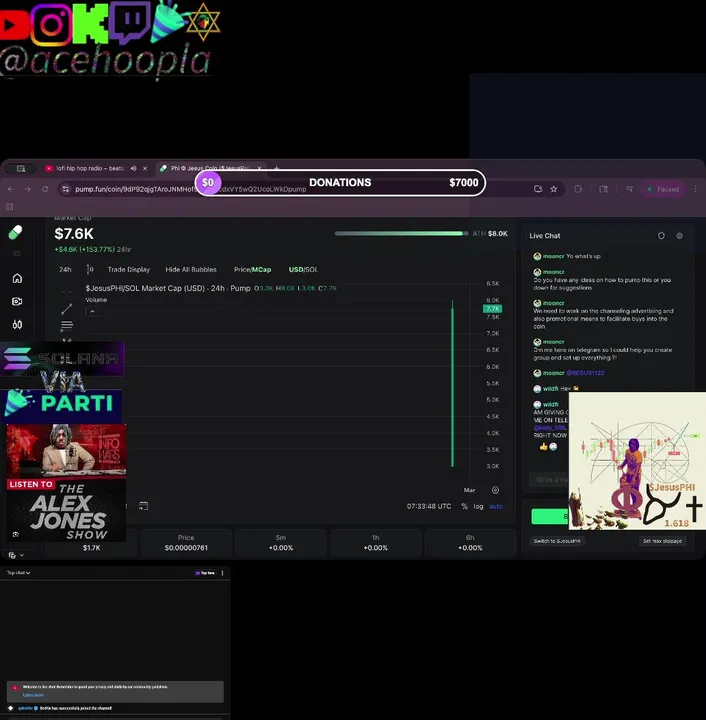Select the trend line drawing tool
The height and width of the screenshot is (720, 706).
(x=67, y=309)
